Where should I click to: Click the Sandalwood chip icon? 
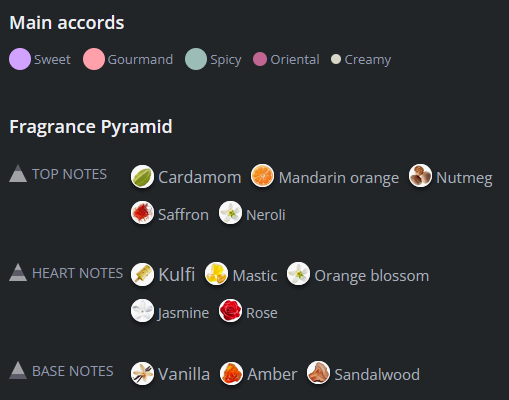[318, 373]
